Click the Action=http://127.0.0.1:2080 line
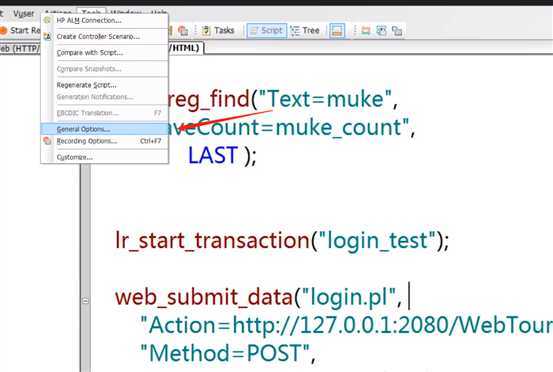Viewport: 553px width, 372px height. coord(346,325)
